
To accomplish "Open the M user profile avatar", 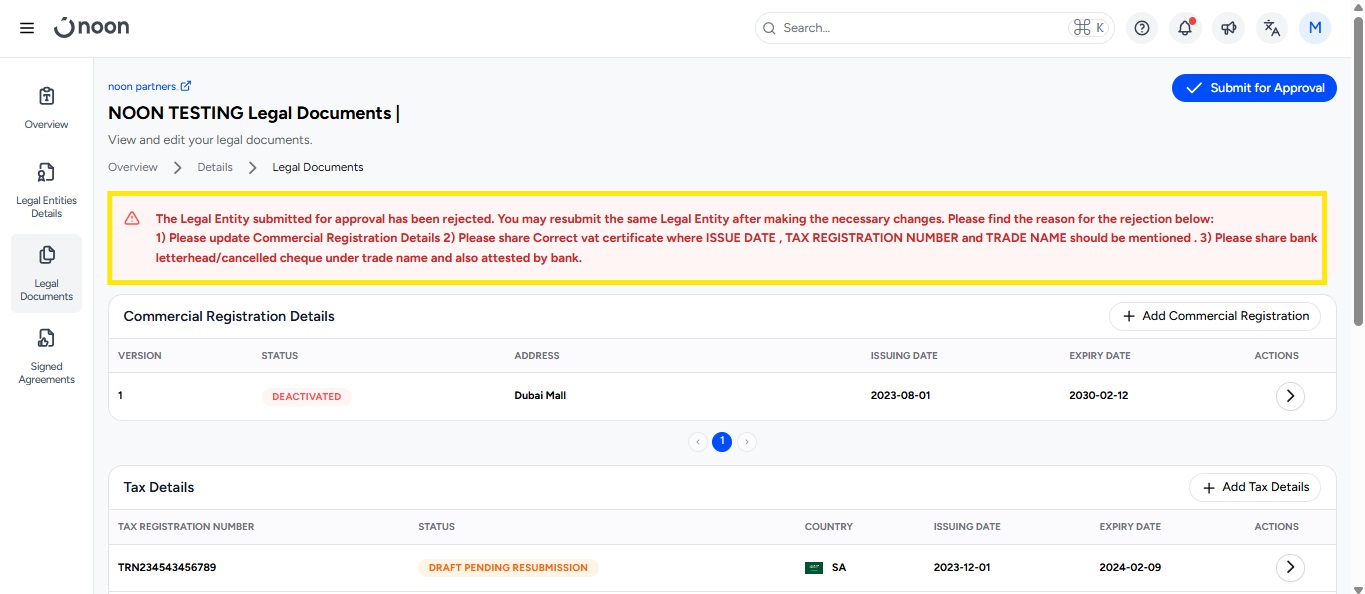I will 1314,28.
